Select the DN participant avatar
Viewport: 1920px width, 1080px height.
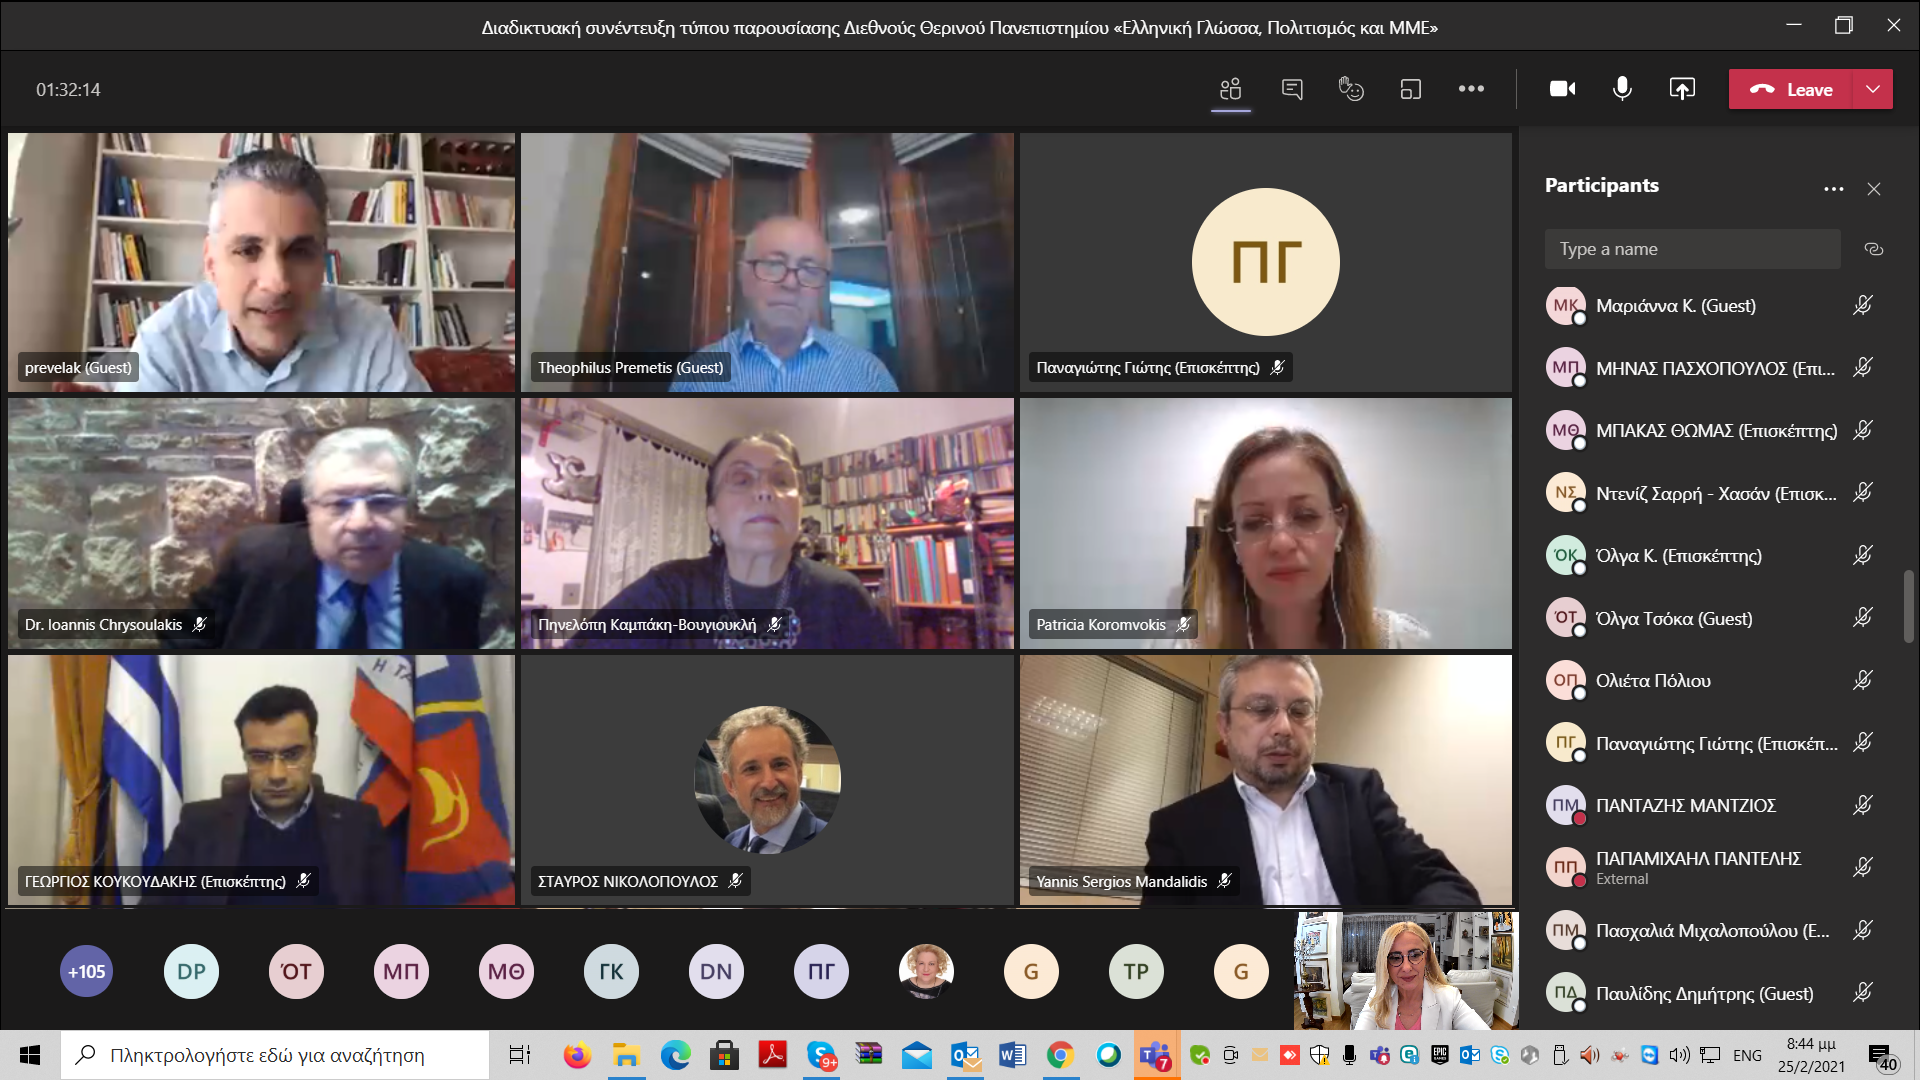pyautogui.click(x=716, y=971)
